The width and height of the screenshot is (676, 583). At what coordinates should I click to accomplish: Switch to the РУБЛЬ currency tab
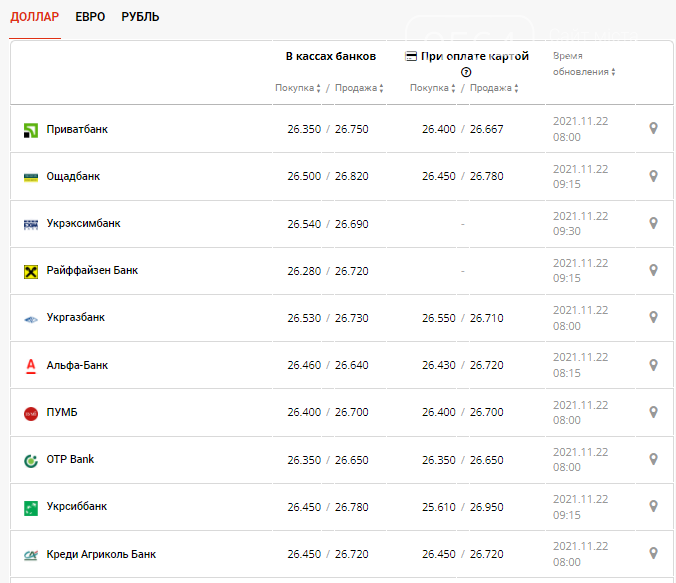[x=140, y=17]
